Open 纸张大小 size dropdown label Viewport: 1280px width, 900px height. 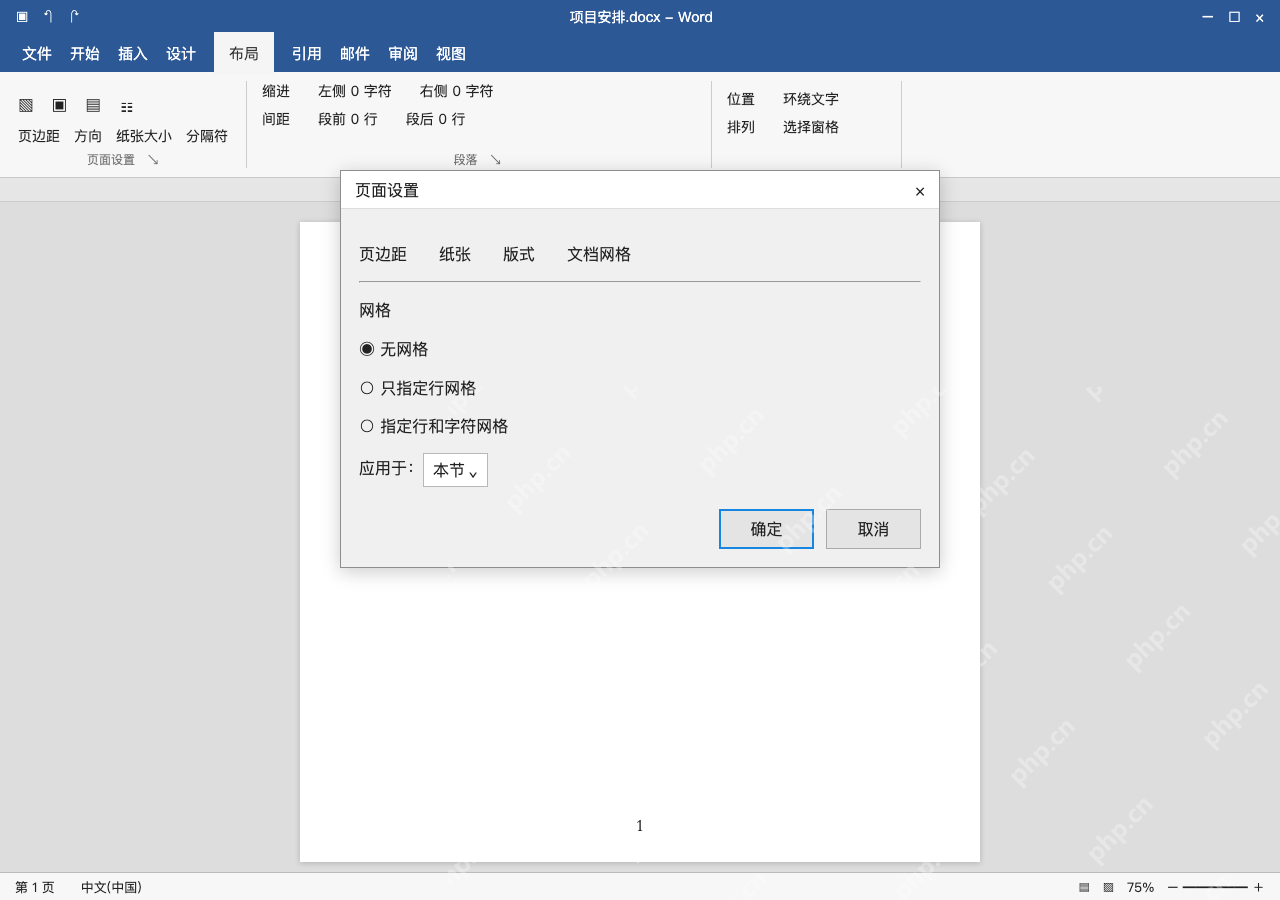tap(144, 136)
